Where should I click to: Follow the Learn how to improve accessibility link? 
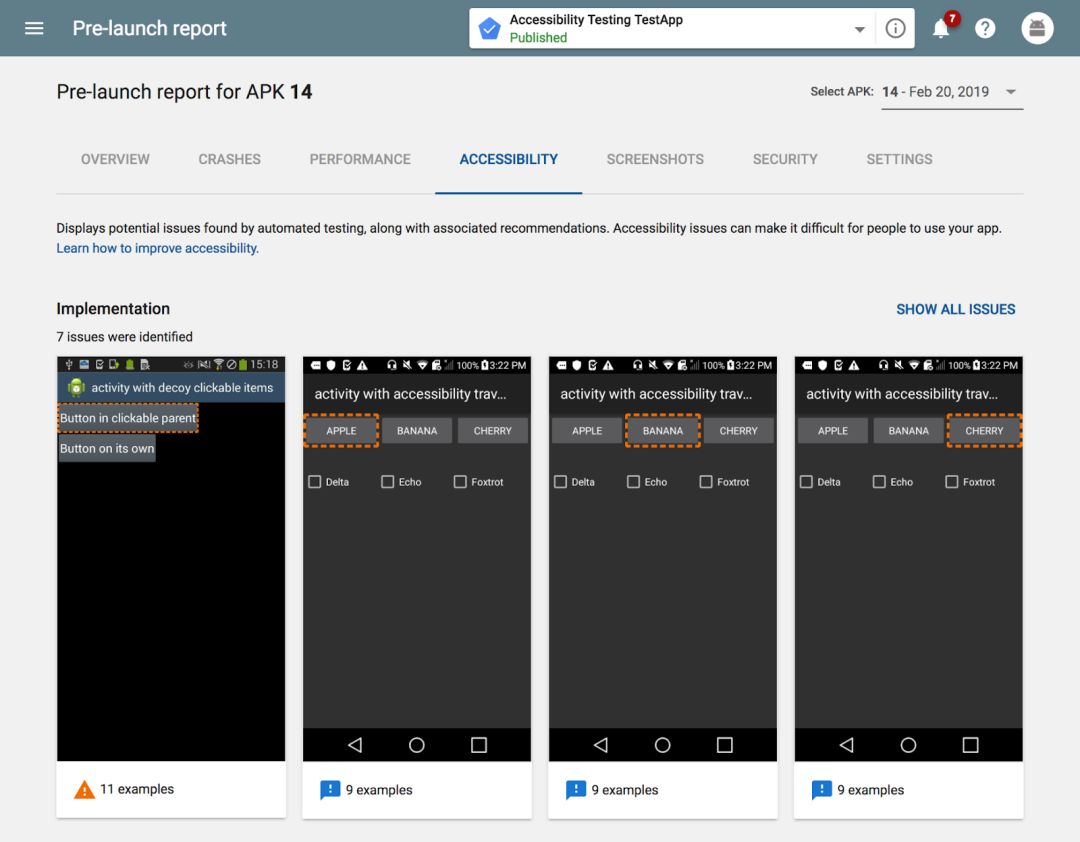pyautogui.click(x=157, y=248)
